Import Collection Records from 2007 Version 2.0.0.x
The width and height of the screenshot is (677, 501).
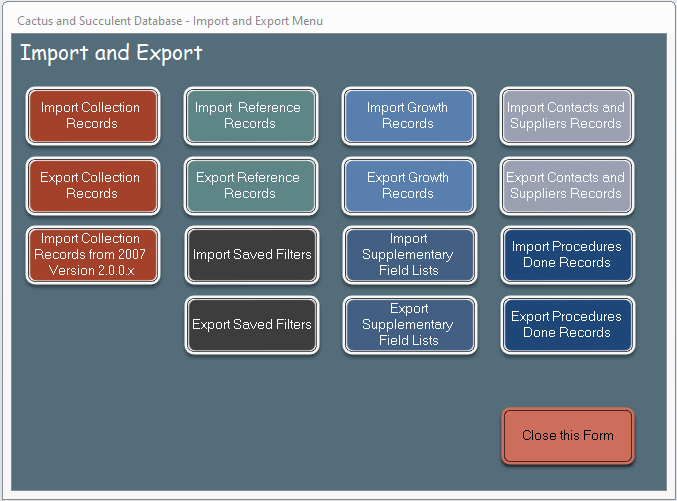click(x=93, y=255)
